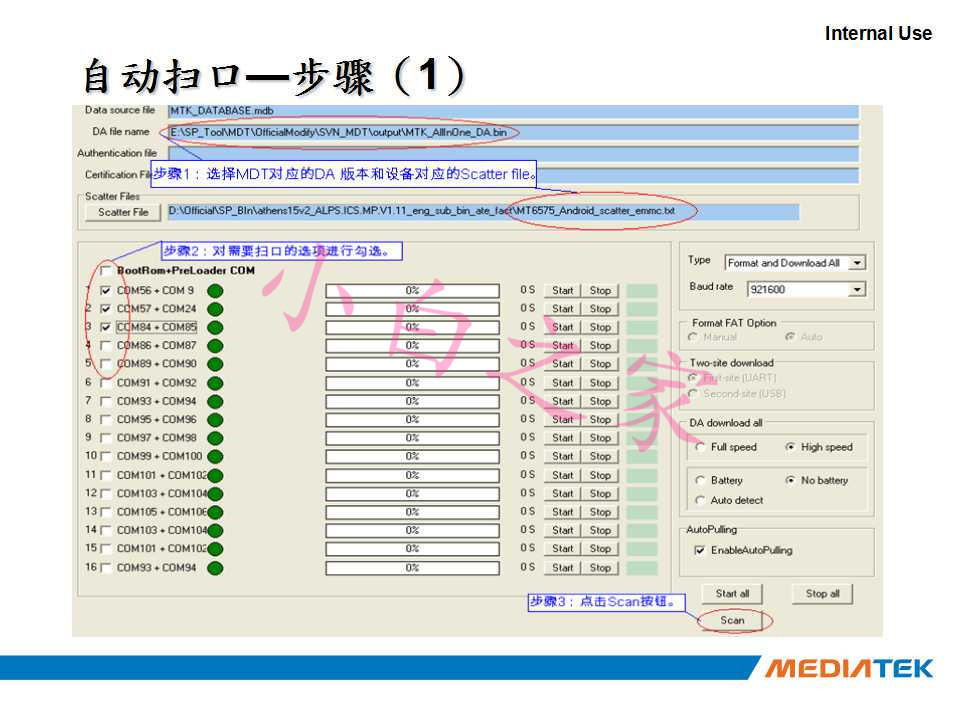The height and width of the screenshot is (720, 960).
Task: Uncheck the COM56 + COM9 port checkbox
Action: [x=106, y=290]
